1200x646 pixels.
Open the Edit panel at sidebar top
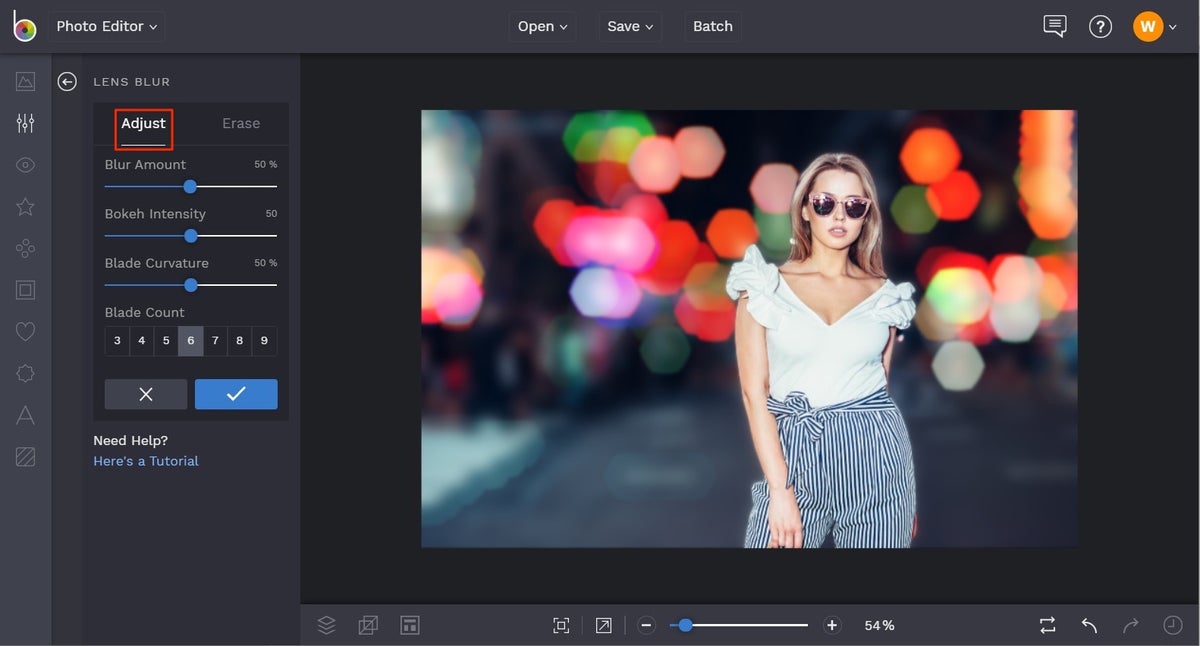click(x=25, y=123)
